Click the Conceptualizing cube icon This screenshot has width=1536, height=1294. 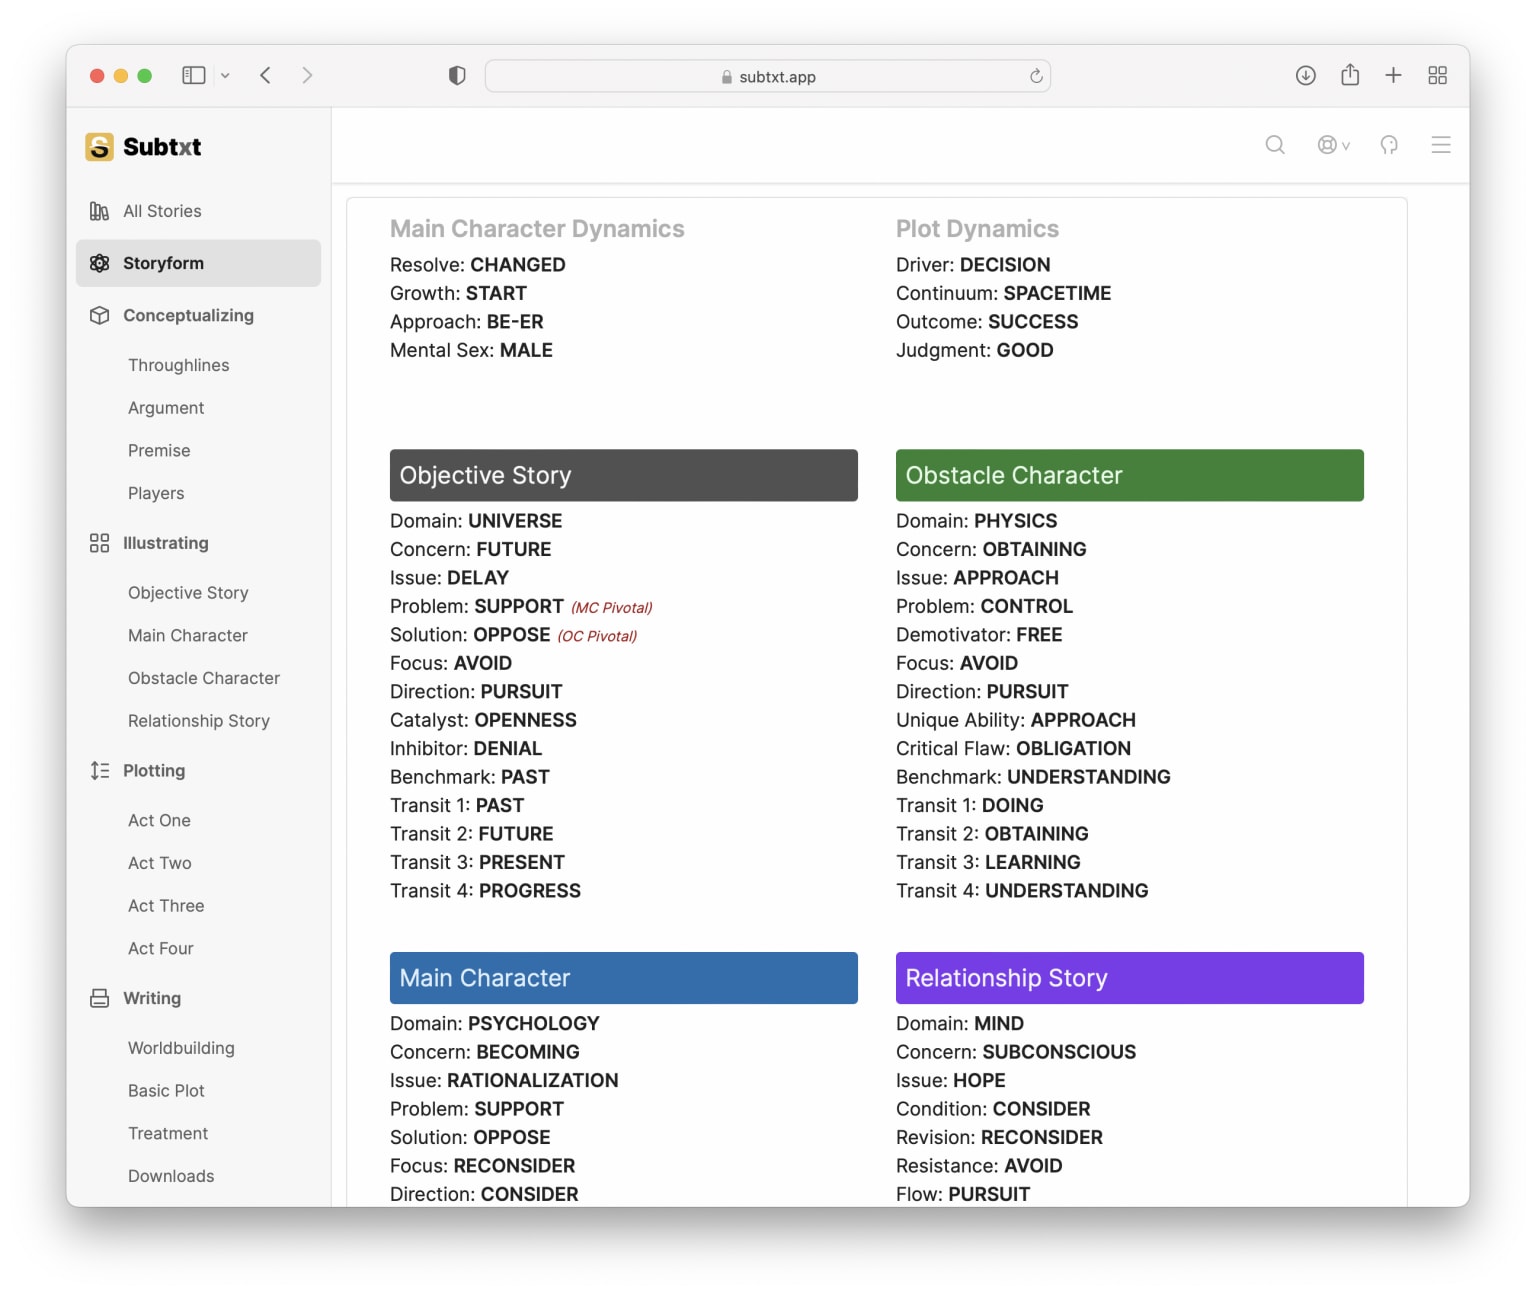(x=99, y=315)
